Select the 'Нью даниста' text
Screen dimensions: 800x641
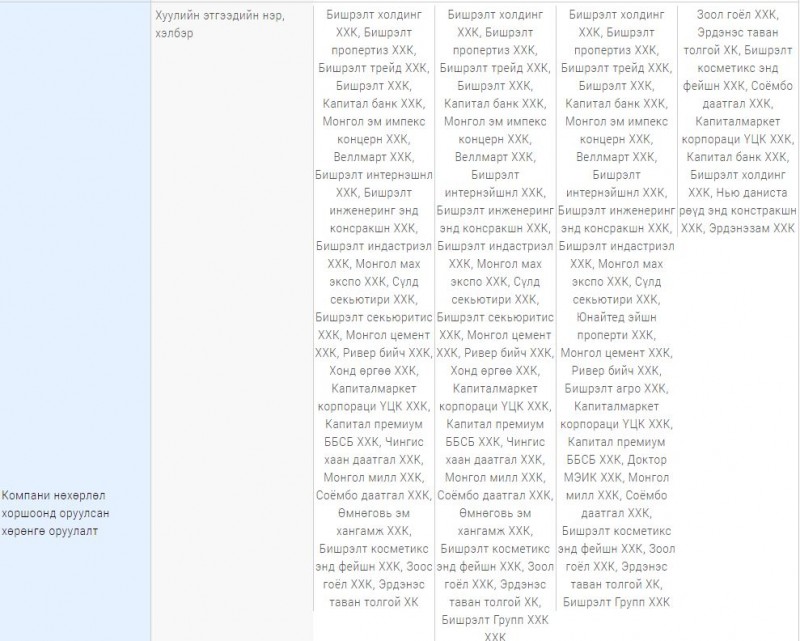point(752,192)
